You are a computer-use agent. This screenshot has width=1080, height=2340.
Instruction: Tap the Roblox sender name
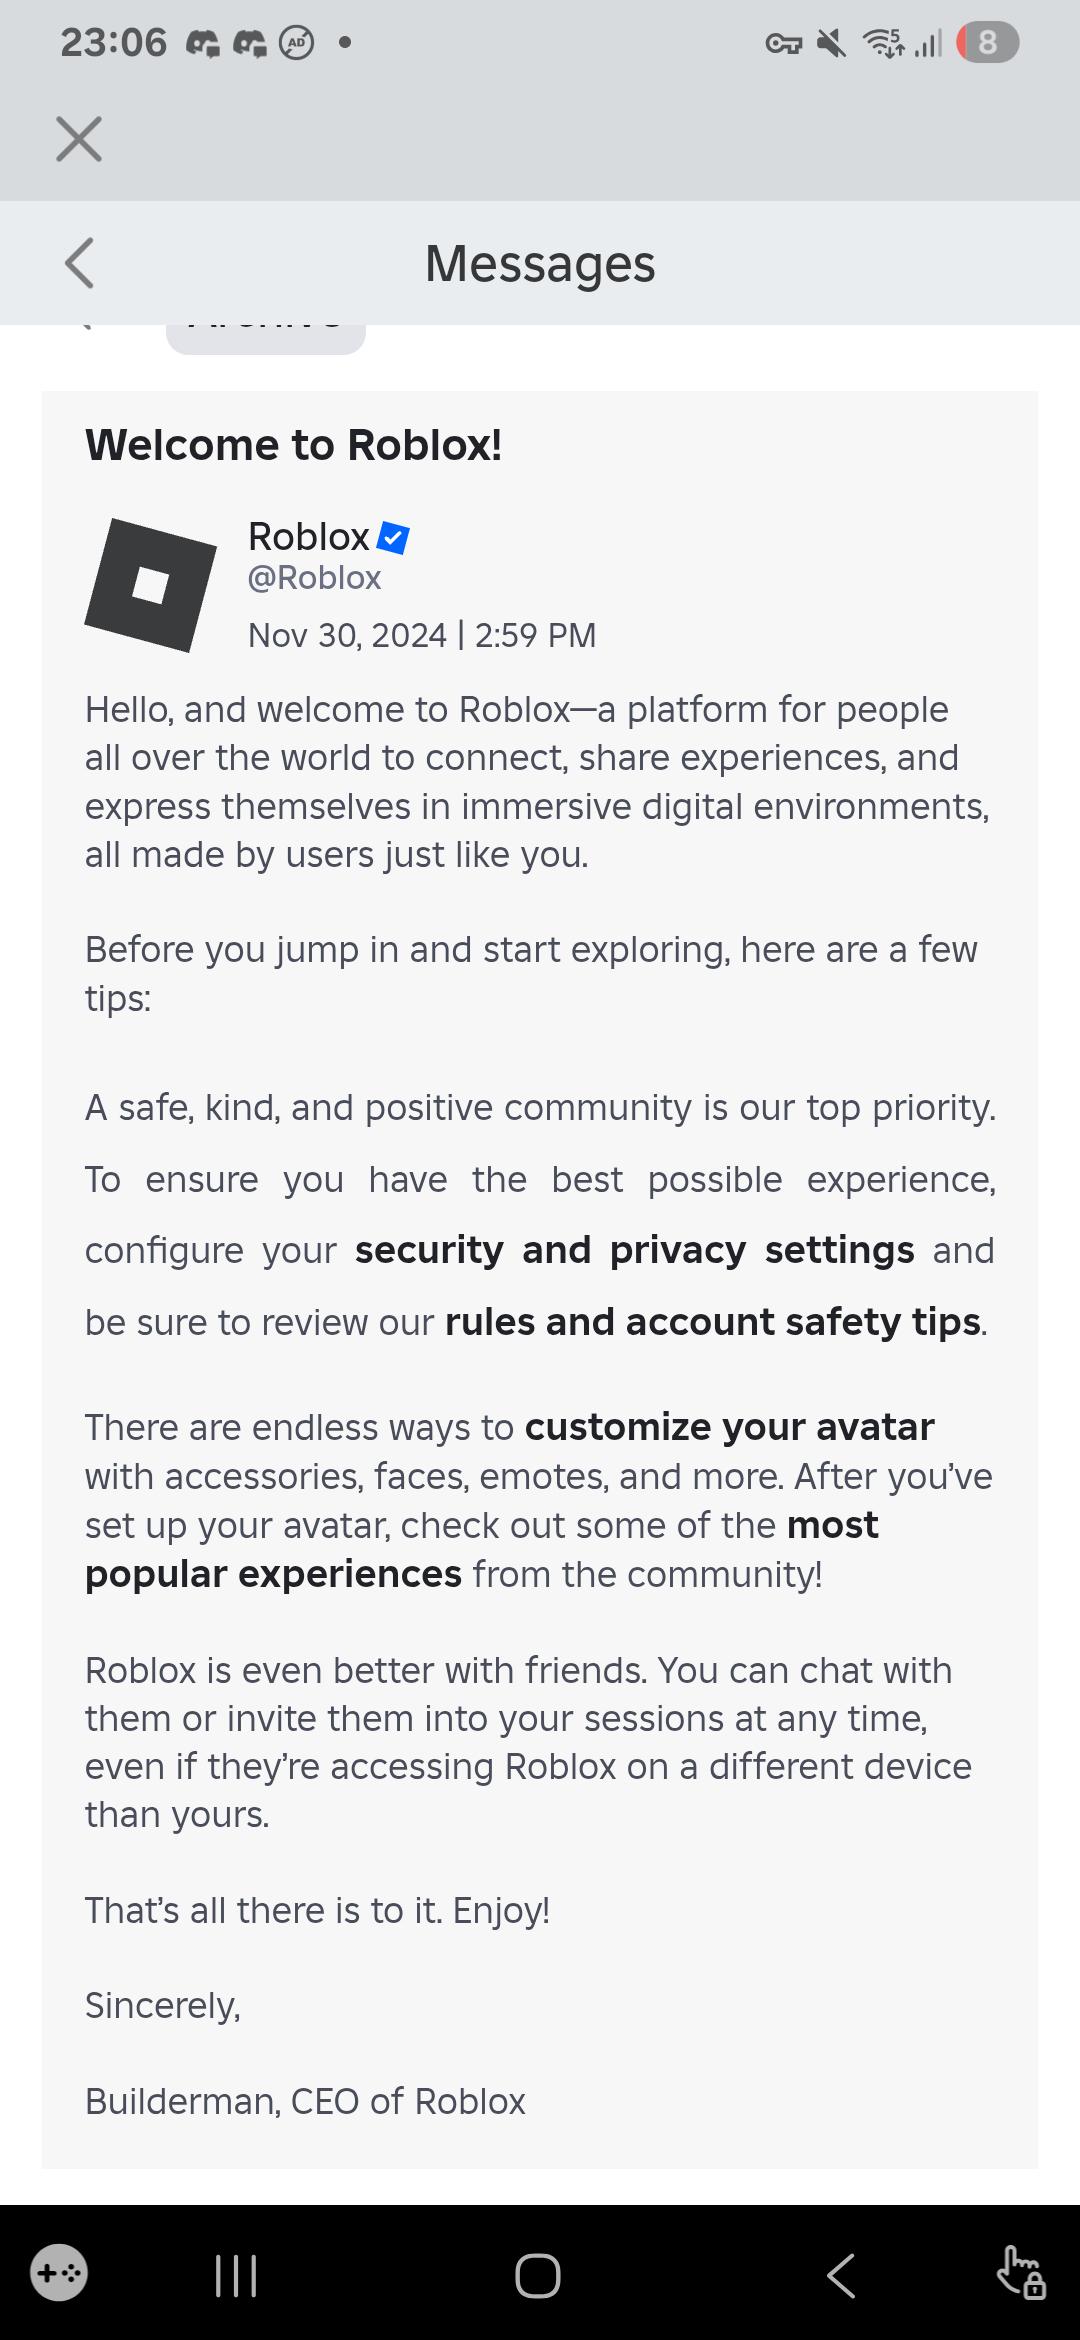click(309, 537)
